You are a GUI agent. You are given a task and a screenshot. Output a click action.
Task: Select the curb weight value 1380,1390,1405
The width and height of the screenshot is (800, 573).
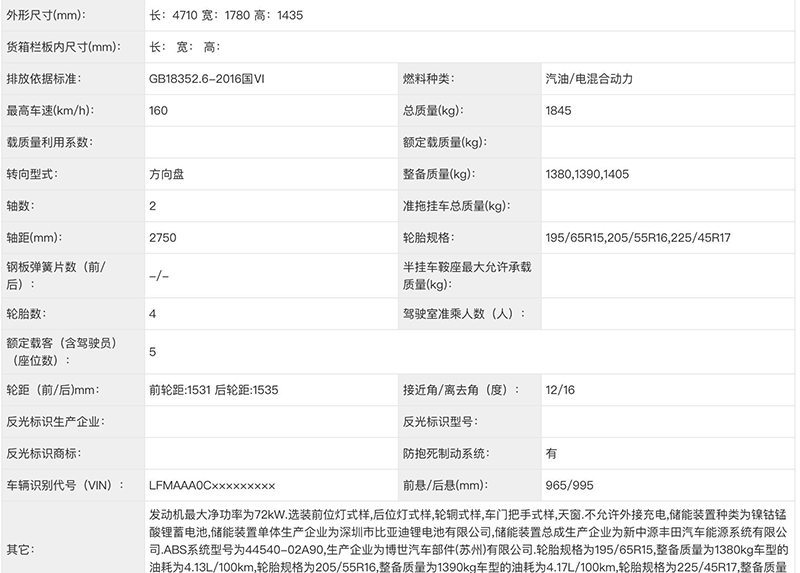click(x=587, y=174)
